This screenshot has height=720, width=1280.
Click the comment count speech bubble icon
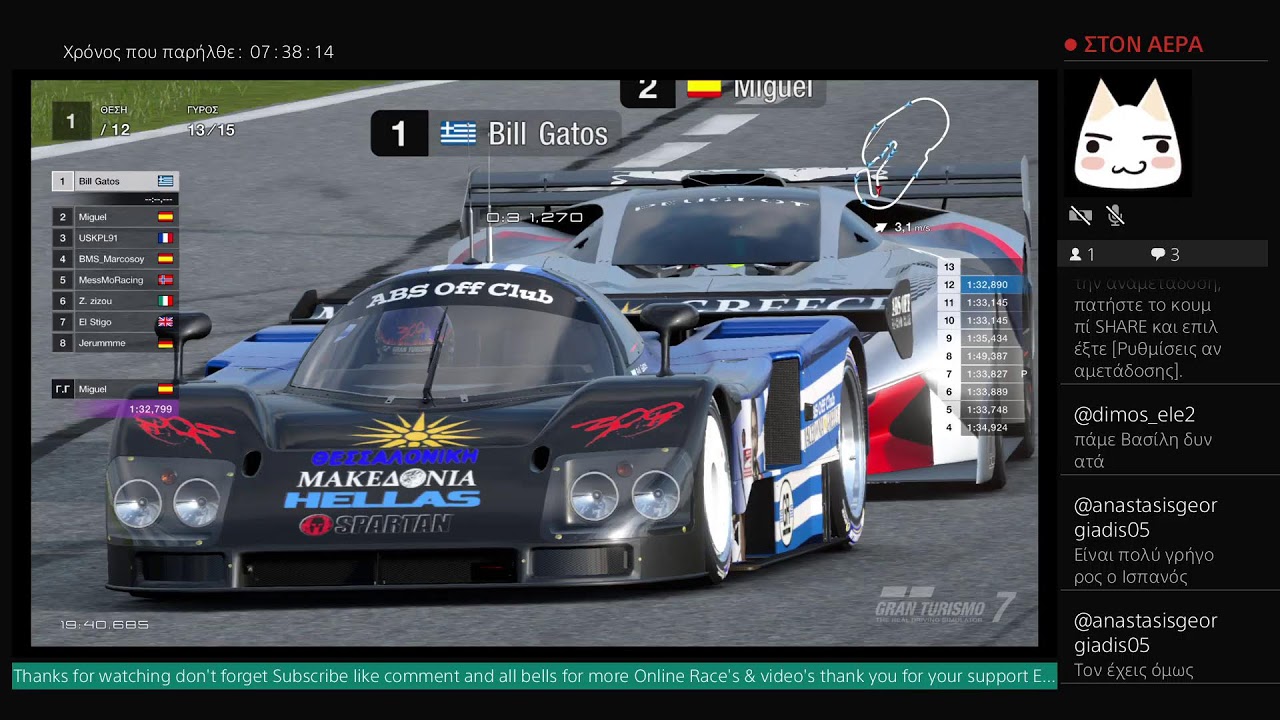[x=1158, y=255]
